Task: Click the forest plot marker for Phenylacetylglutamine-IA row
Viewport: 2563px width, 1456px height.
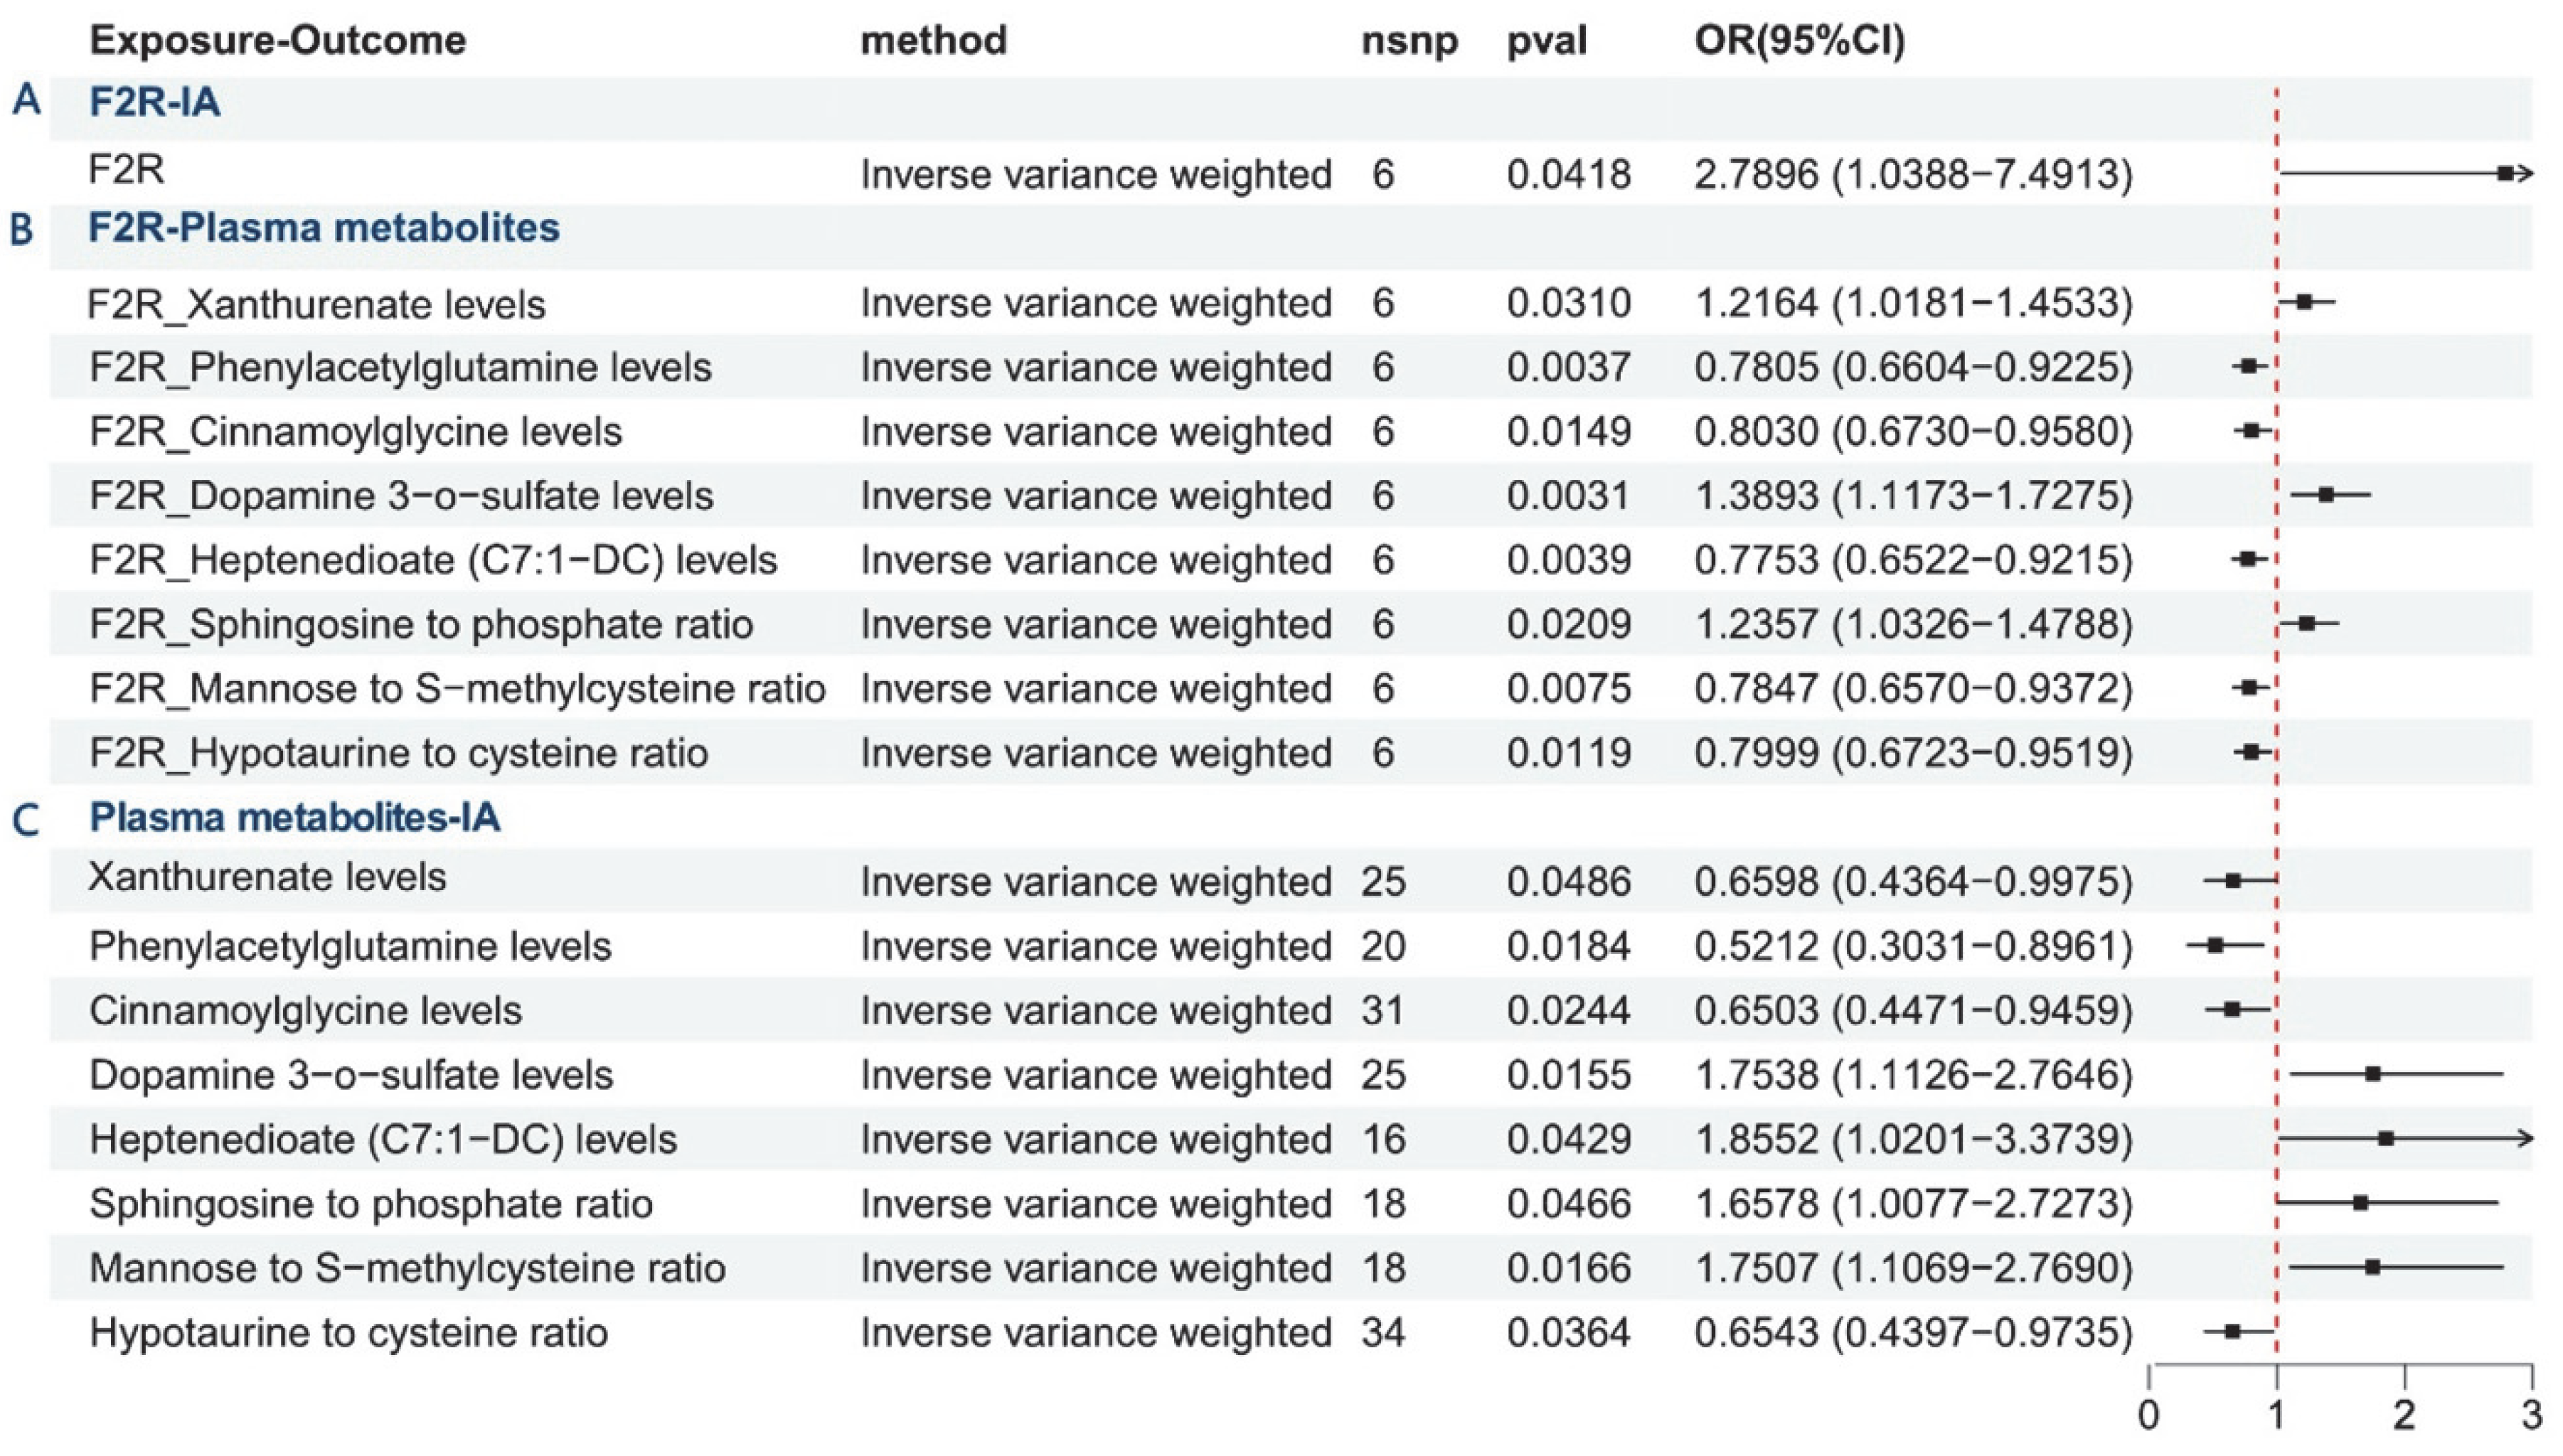Action: point(2215,945)
